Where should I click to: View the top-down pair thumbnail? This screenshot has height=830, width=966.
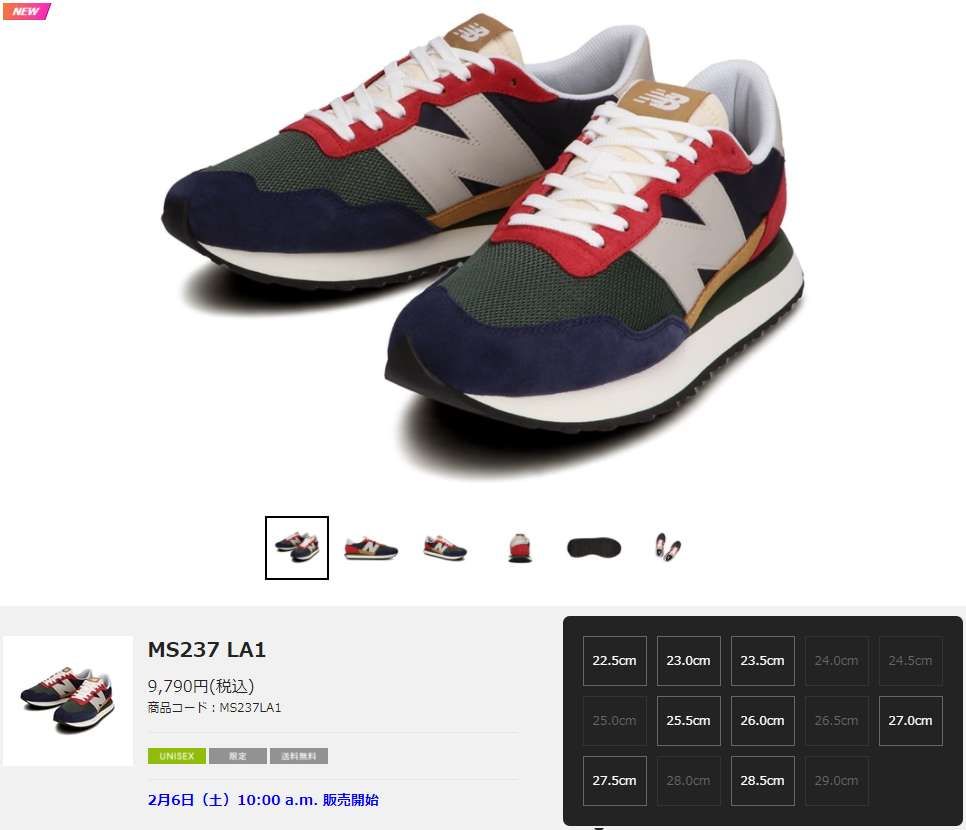(668, 547)
